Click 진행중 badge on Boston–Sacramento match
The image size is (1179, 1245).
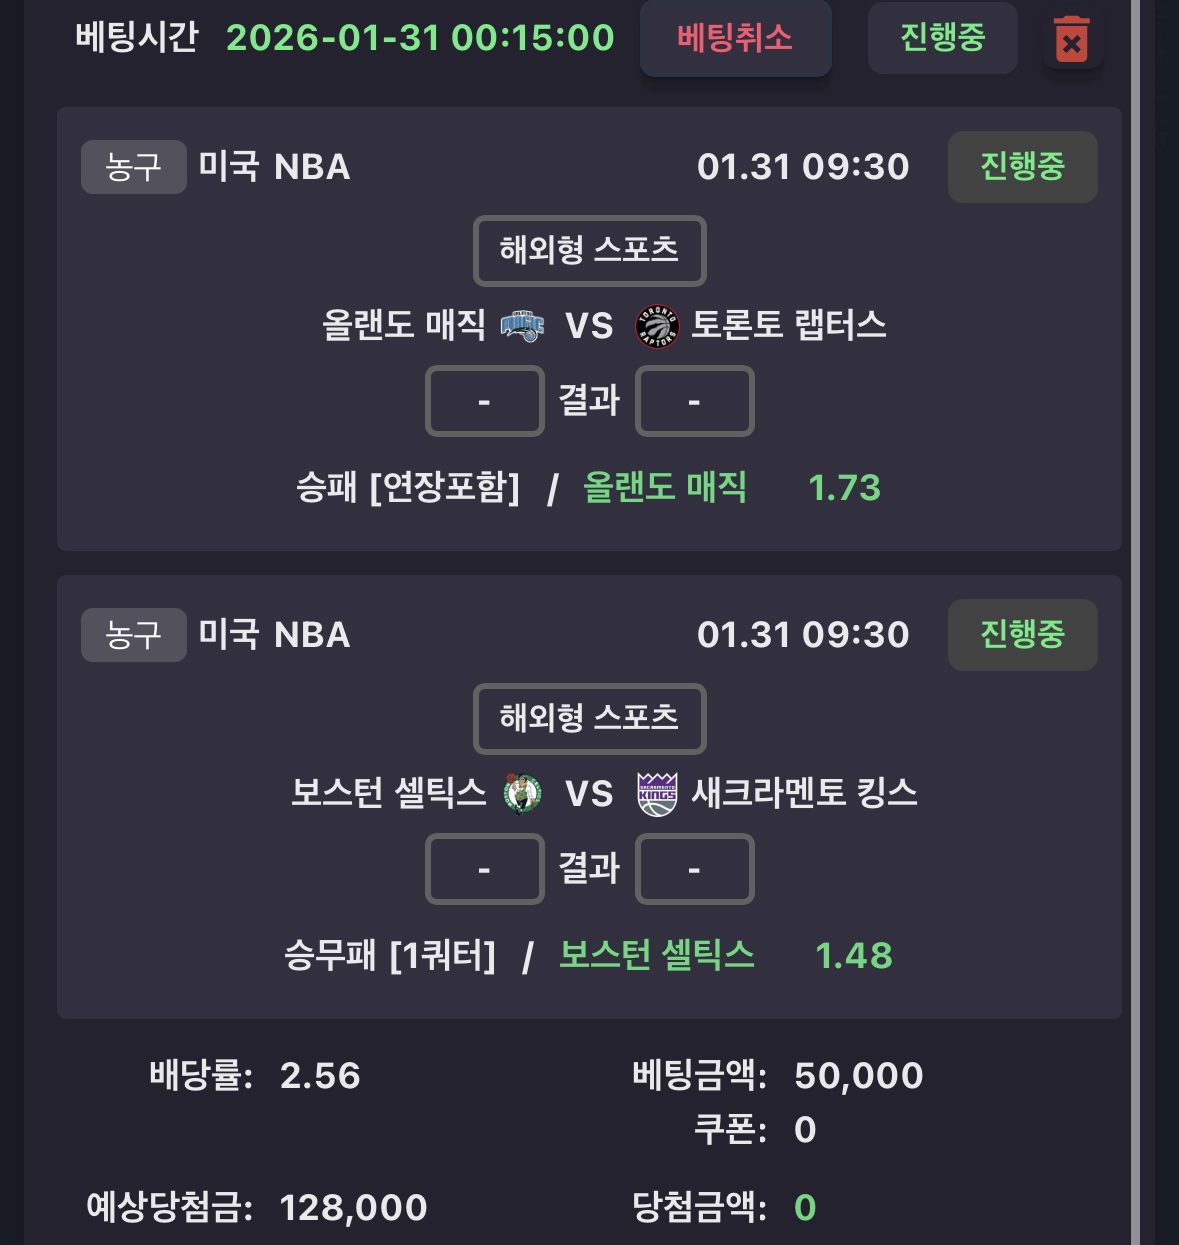tap(1022, 635)
